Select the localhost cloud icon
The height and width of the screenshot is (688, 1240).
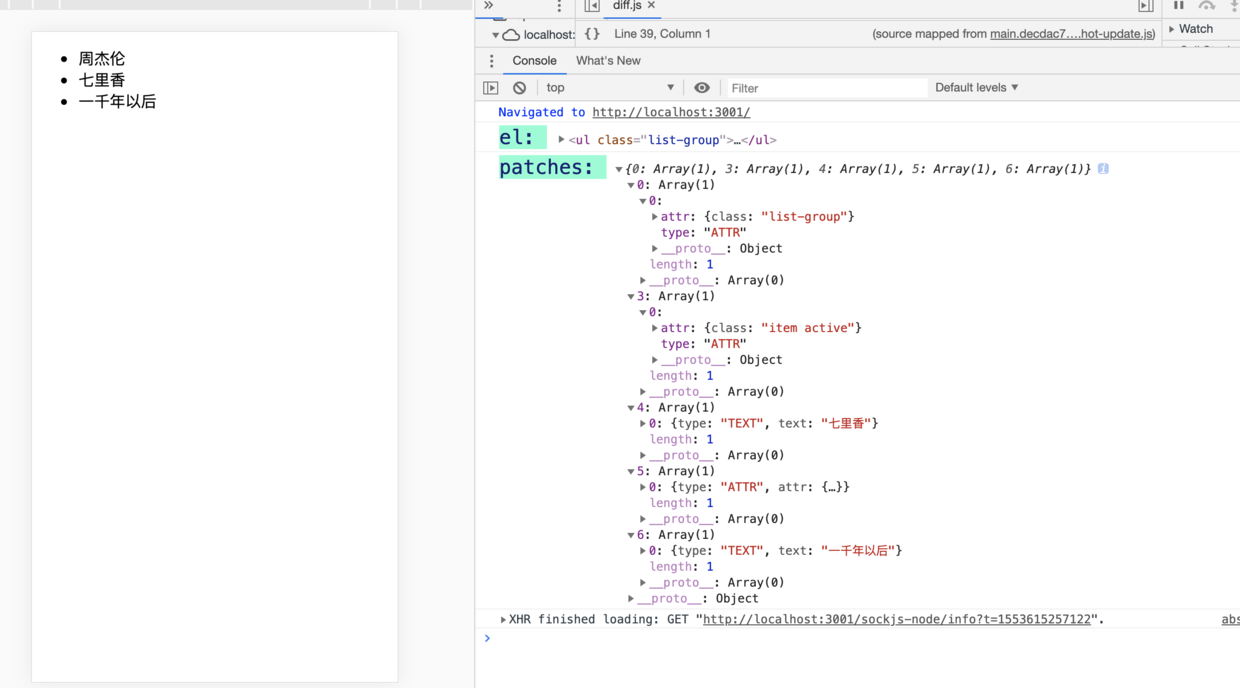click(x=511, y=35)
